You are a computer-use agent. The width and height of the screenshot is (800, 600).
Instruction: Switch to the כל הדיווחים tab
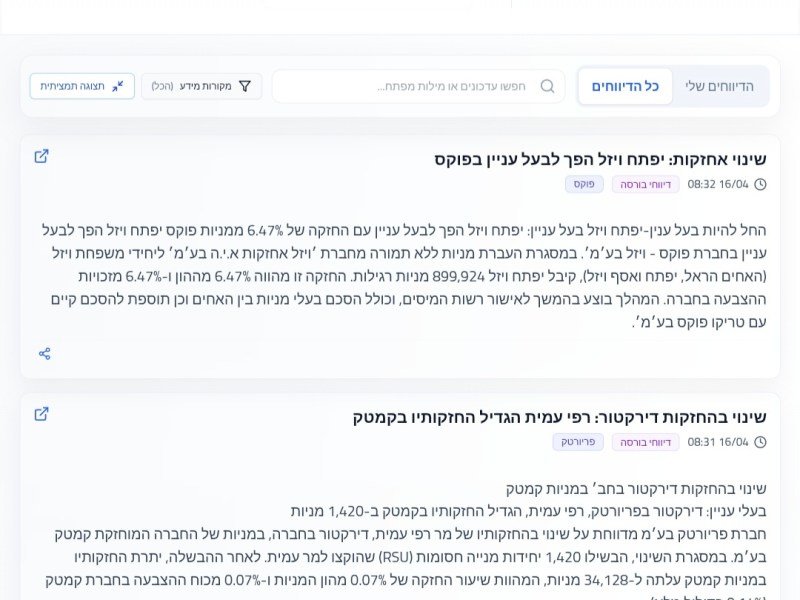(624, 86)
